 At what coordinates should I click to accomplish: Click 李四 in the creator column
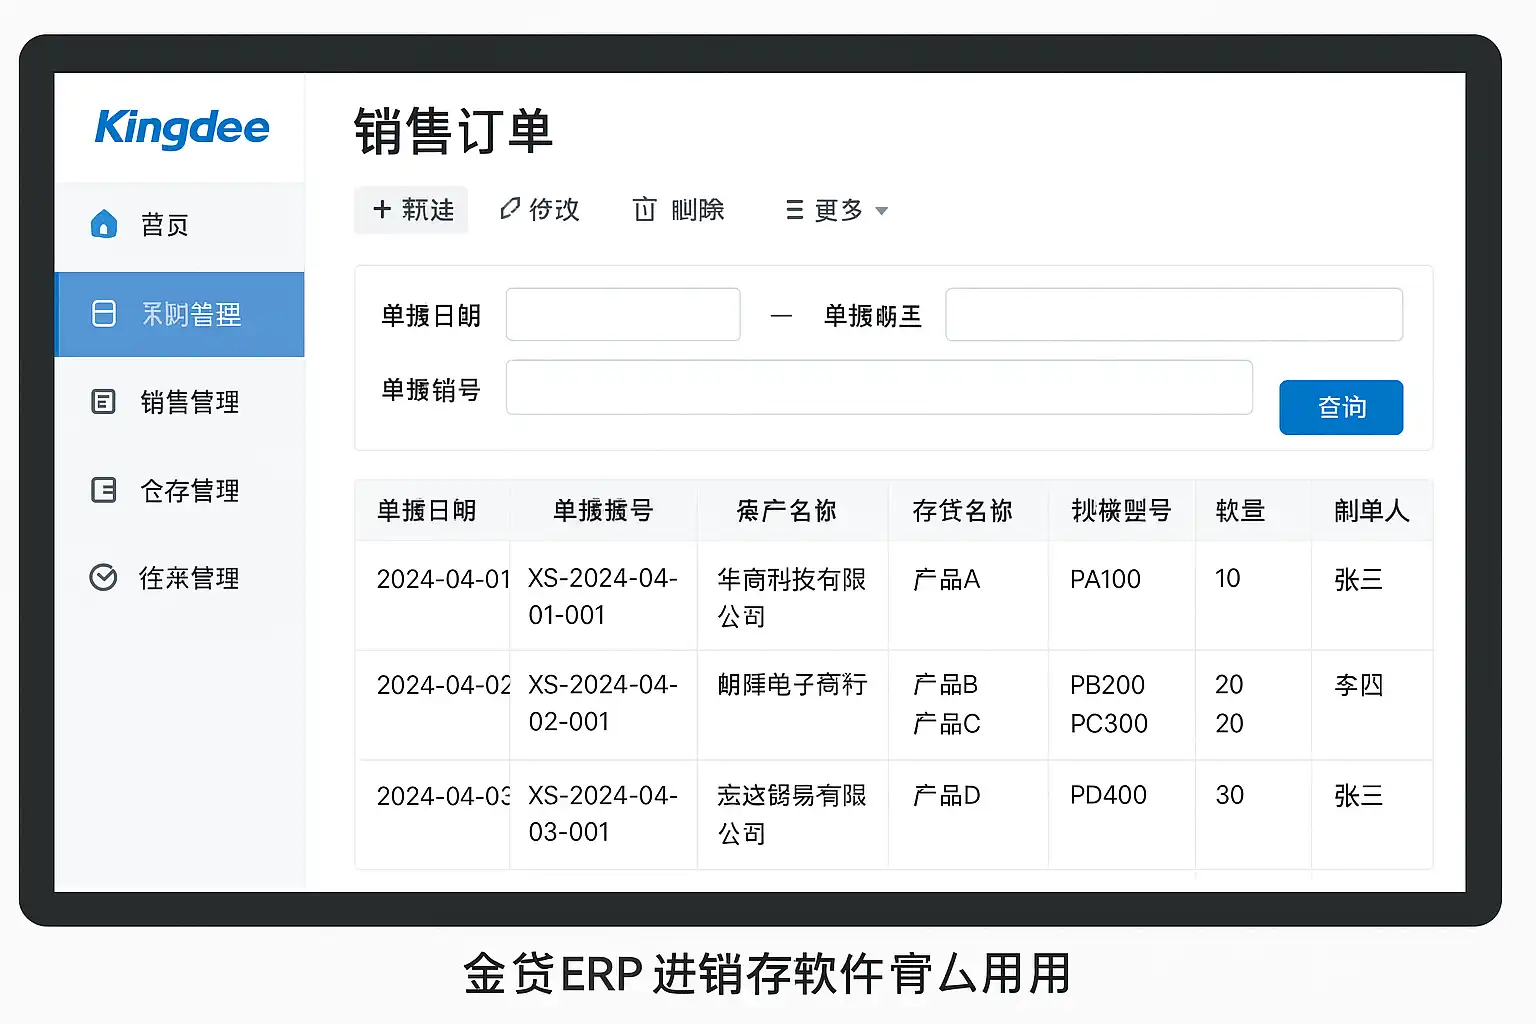pos(1358,685)
